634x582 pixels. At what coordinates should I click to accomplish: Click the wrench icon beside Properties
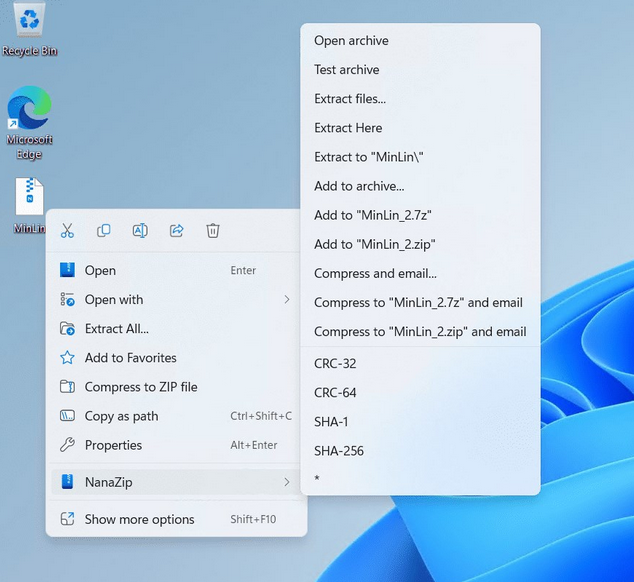67,445
